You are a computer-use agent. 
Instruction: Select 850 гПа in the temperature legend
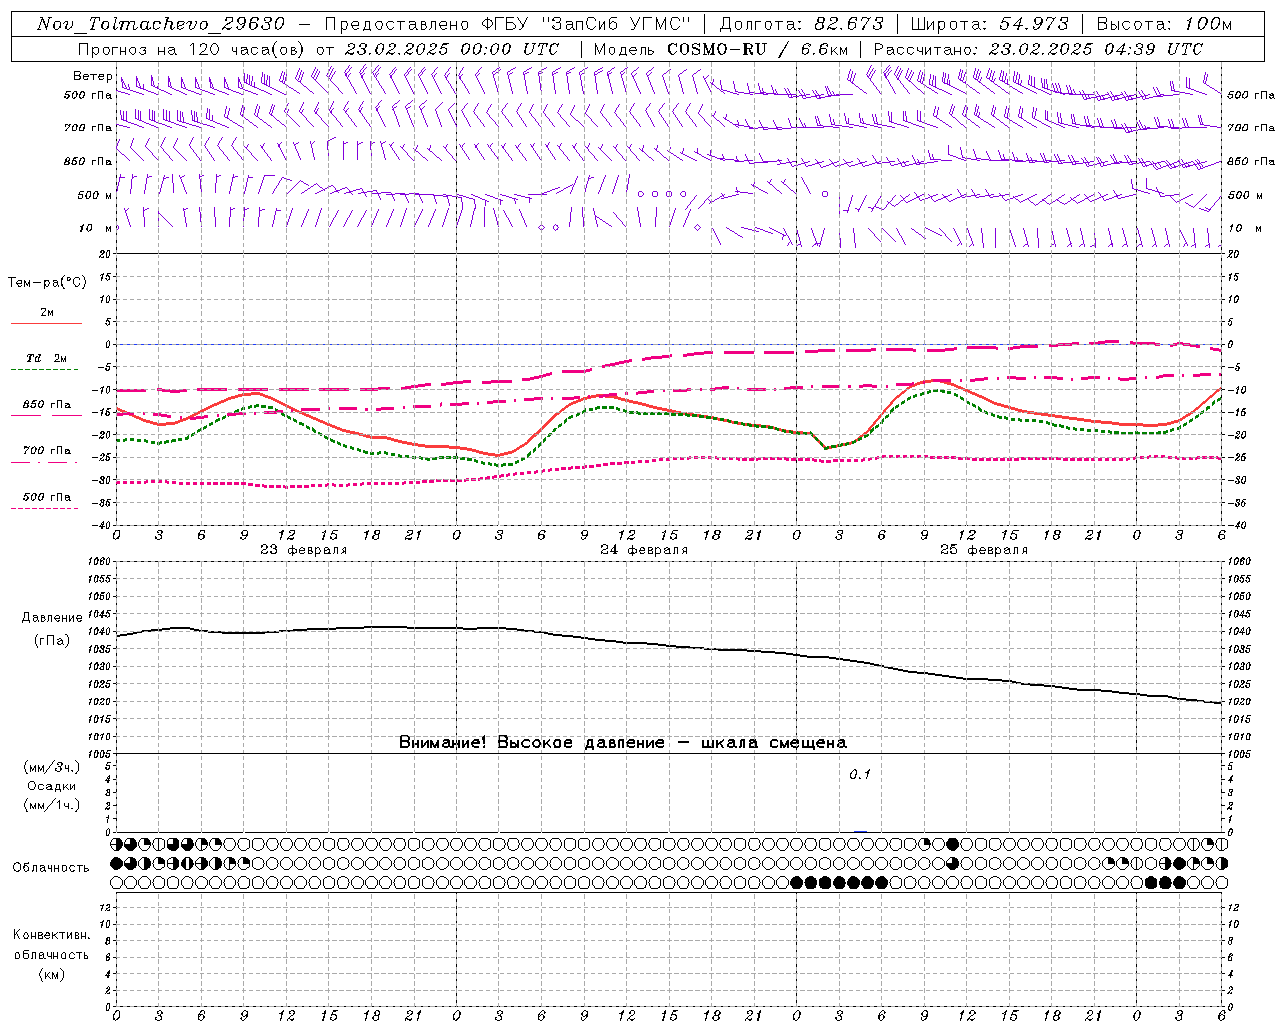(x=47, y=405)
